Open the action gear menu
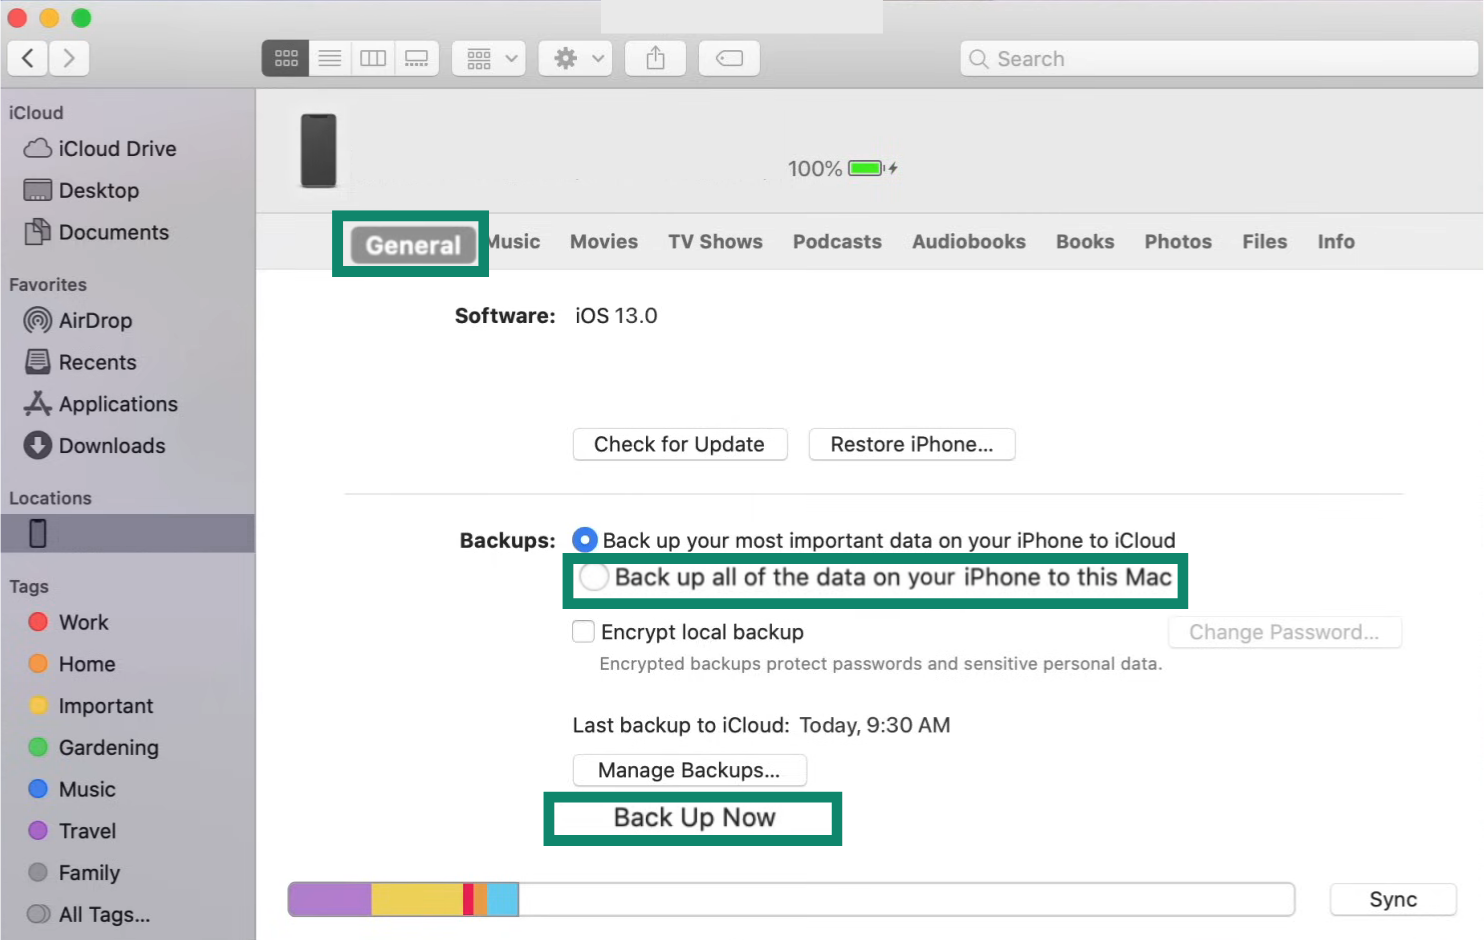The image size is (1484, 940). tap(575, 58)
